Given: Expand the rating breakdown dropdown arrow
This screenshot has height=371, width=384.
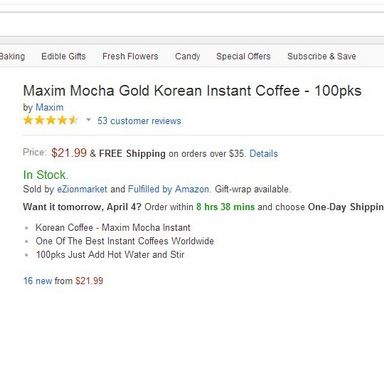Looking at the screenshot, I should 88,119.
